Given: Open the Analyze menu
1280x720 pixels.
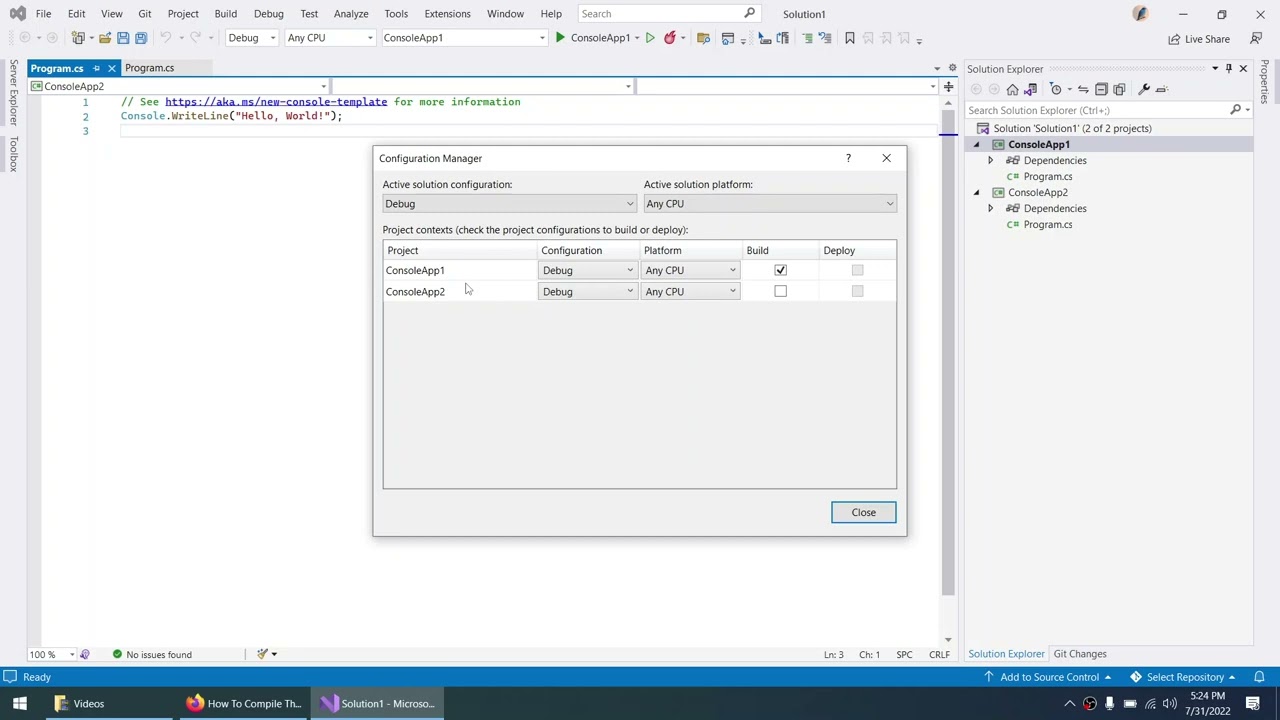Looking at the screenshot, I should pyautogui.click(x=351, y=14).
